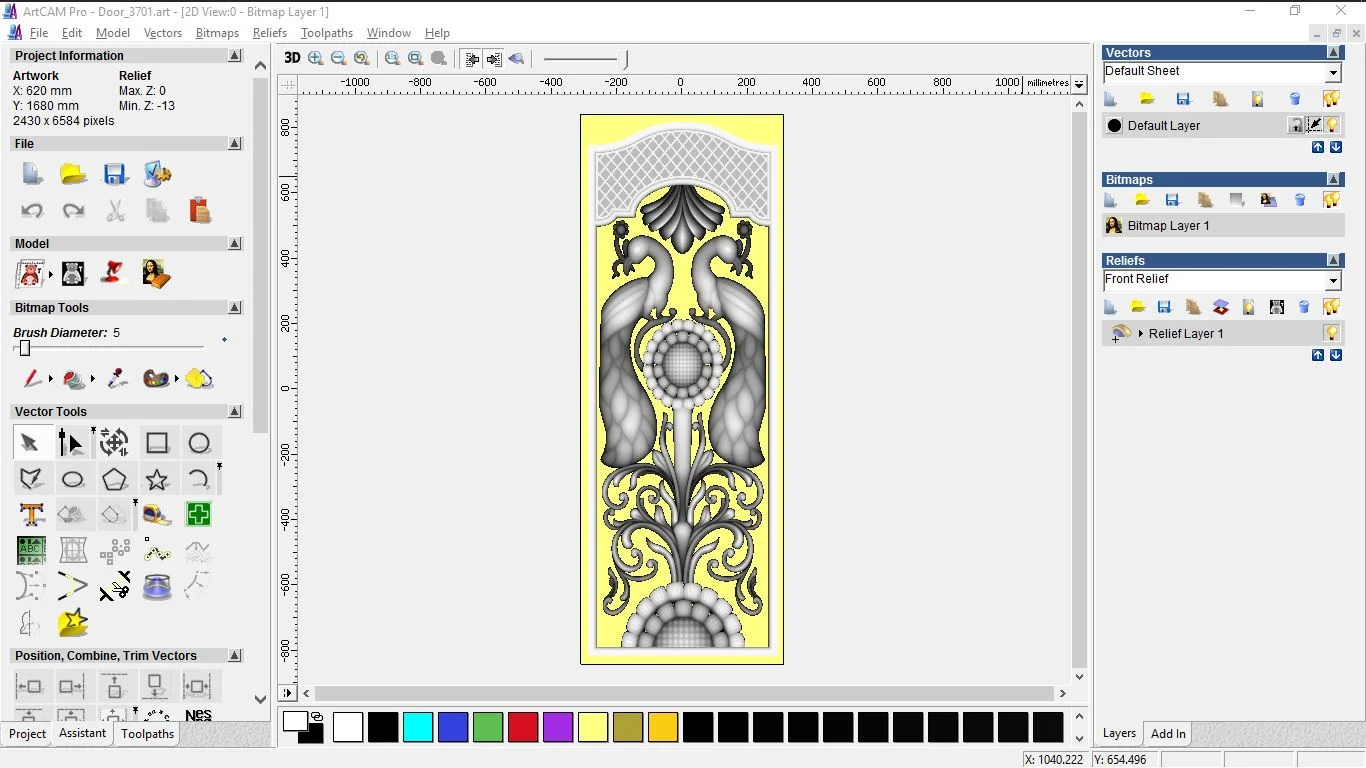Image resolution: width=1366 pixels, height=768 pixels.
Task: Toggle visibility of Default Layer lightbulb
Action: coord(1331,125)
